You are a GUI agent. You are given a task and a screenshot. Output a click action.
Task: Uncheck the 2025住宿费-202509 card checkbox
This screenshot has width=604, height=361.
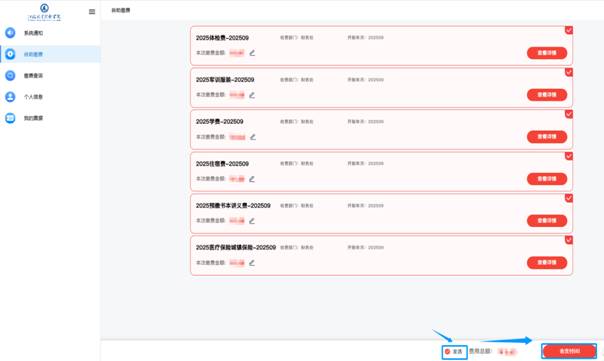click(569, 156)
